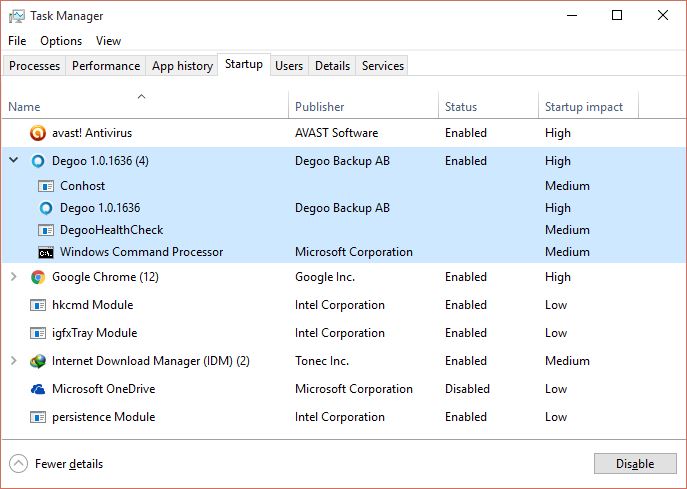Screen dimensions: 687x489
Task: Click the Google Chrome icon
Action: pyautogui.click(x=38, y=277)
